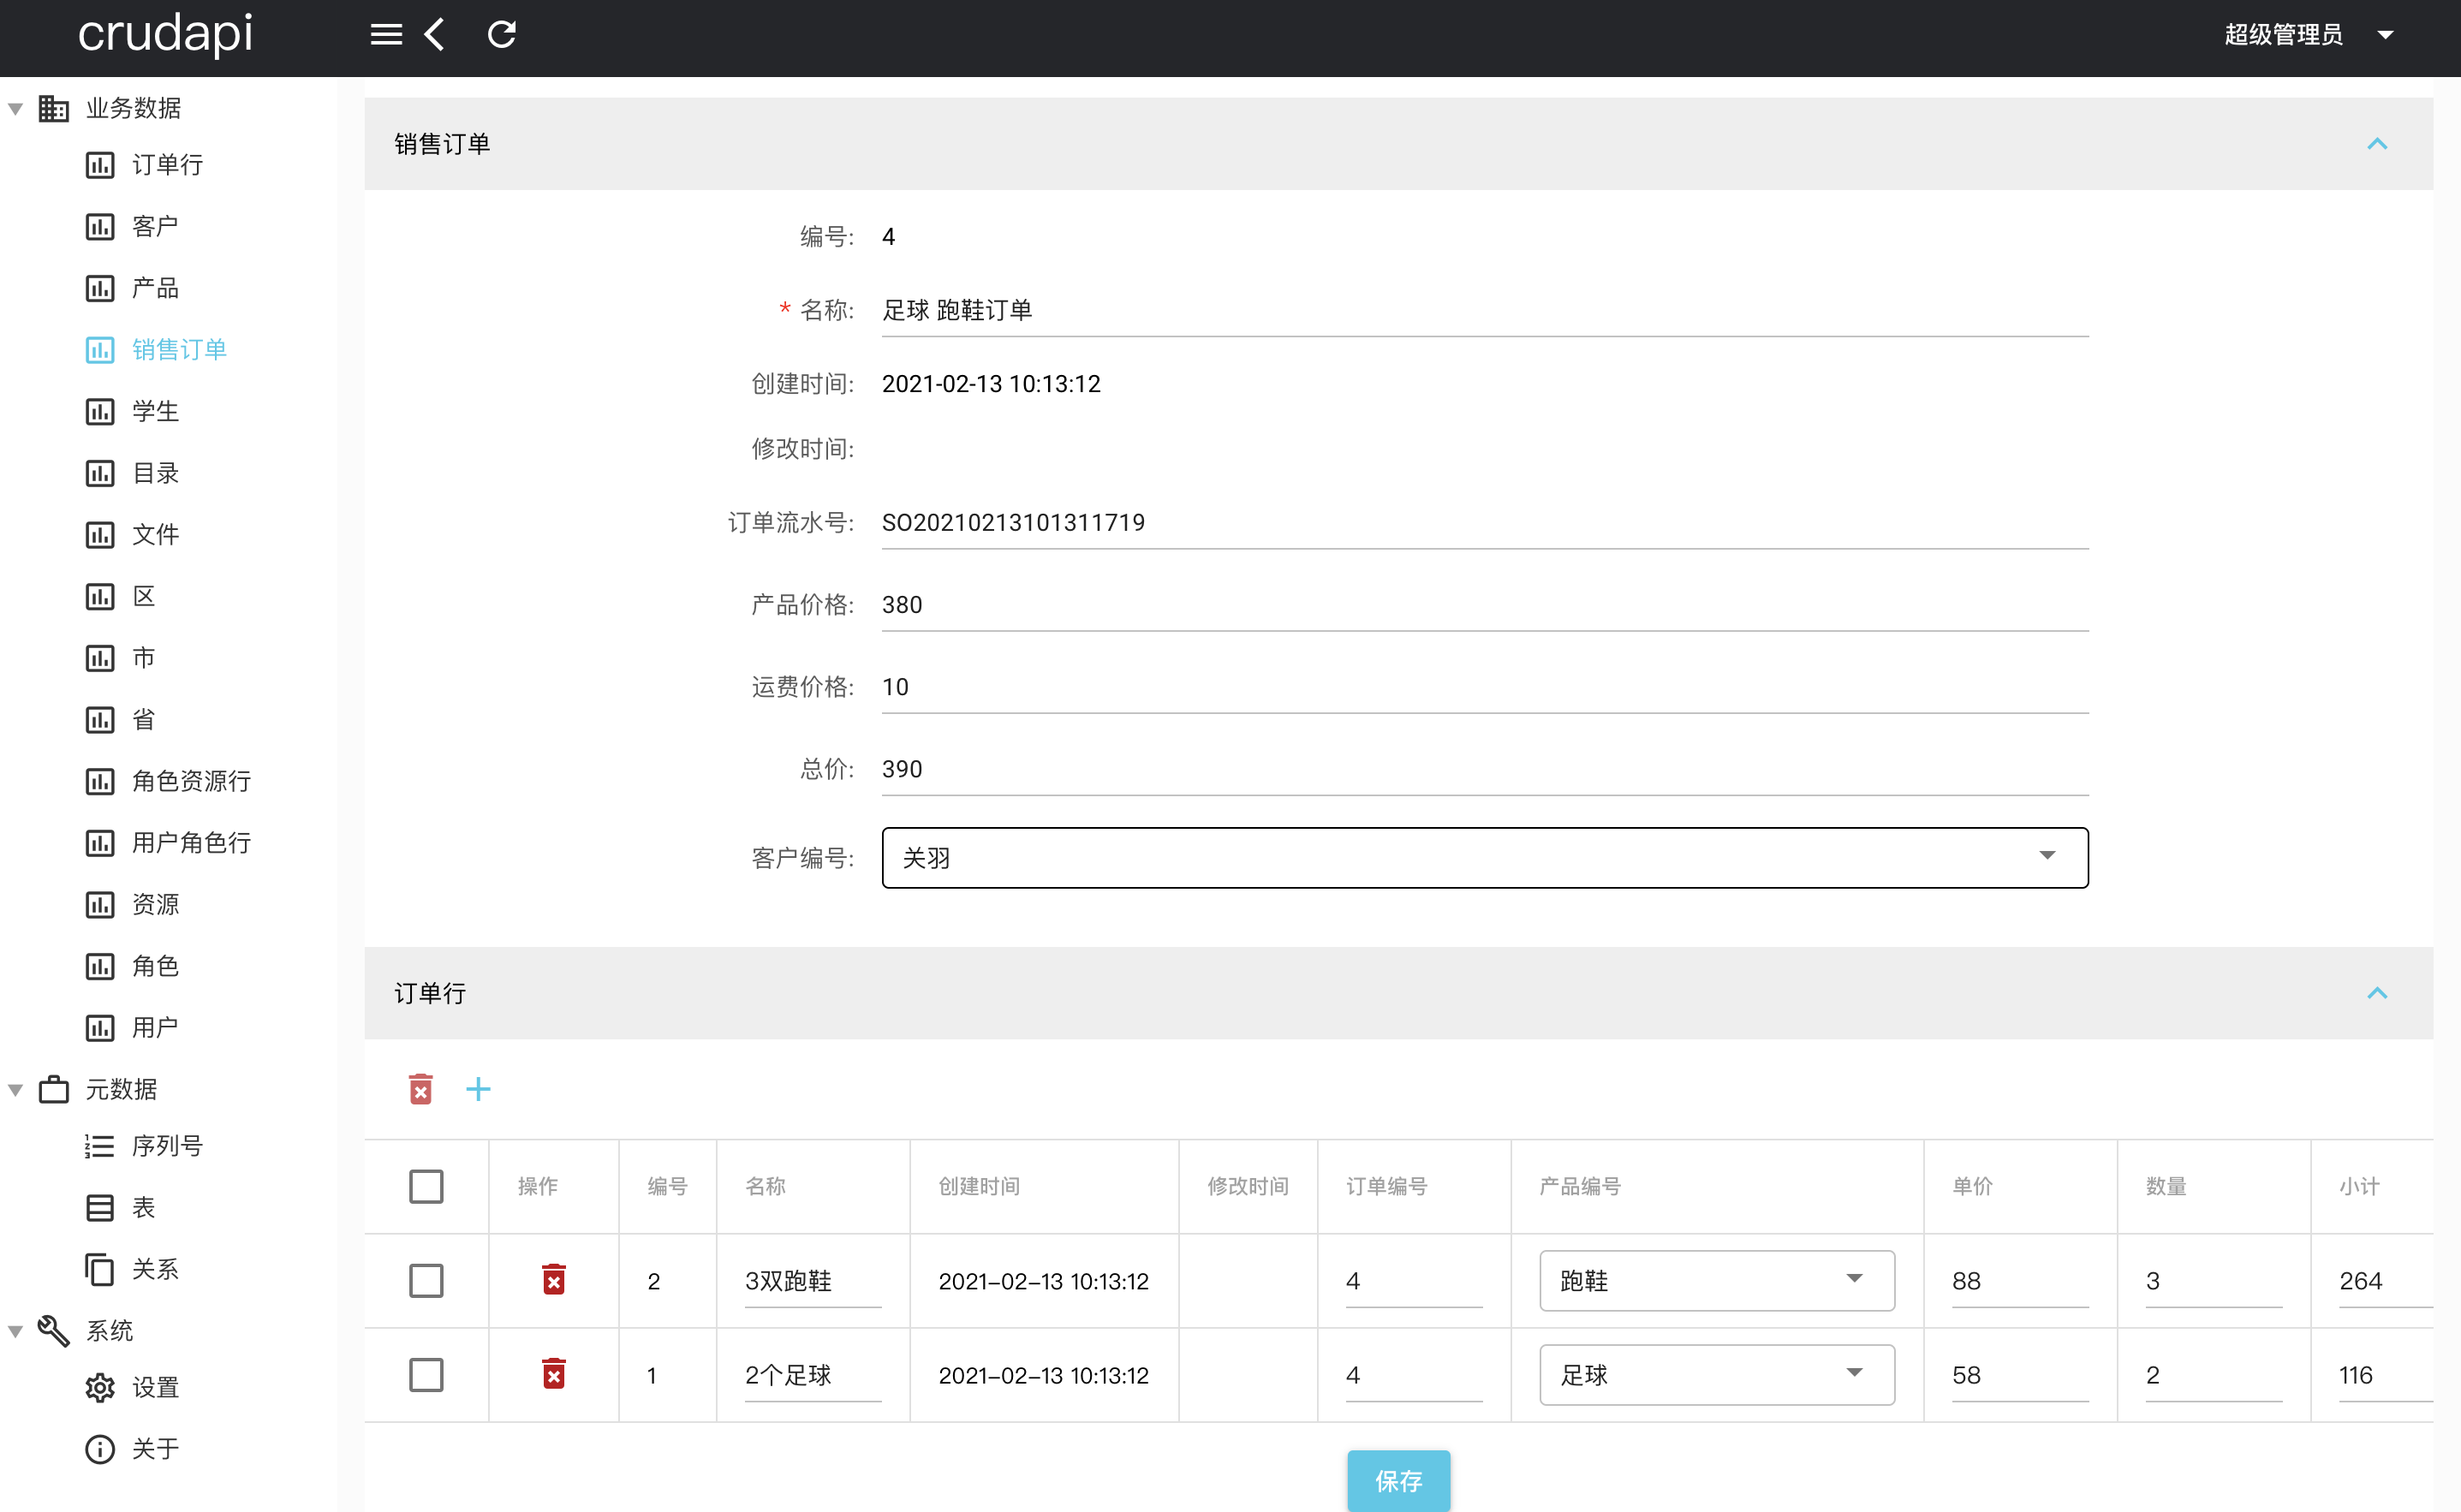This screenshot has height=1512, width=2461.
Task: Click the back arrow icon
Action: (434, 33)
